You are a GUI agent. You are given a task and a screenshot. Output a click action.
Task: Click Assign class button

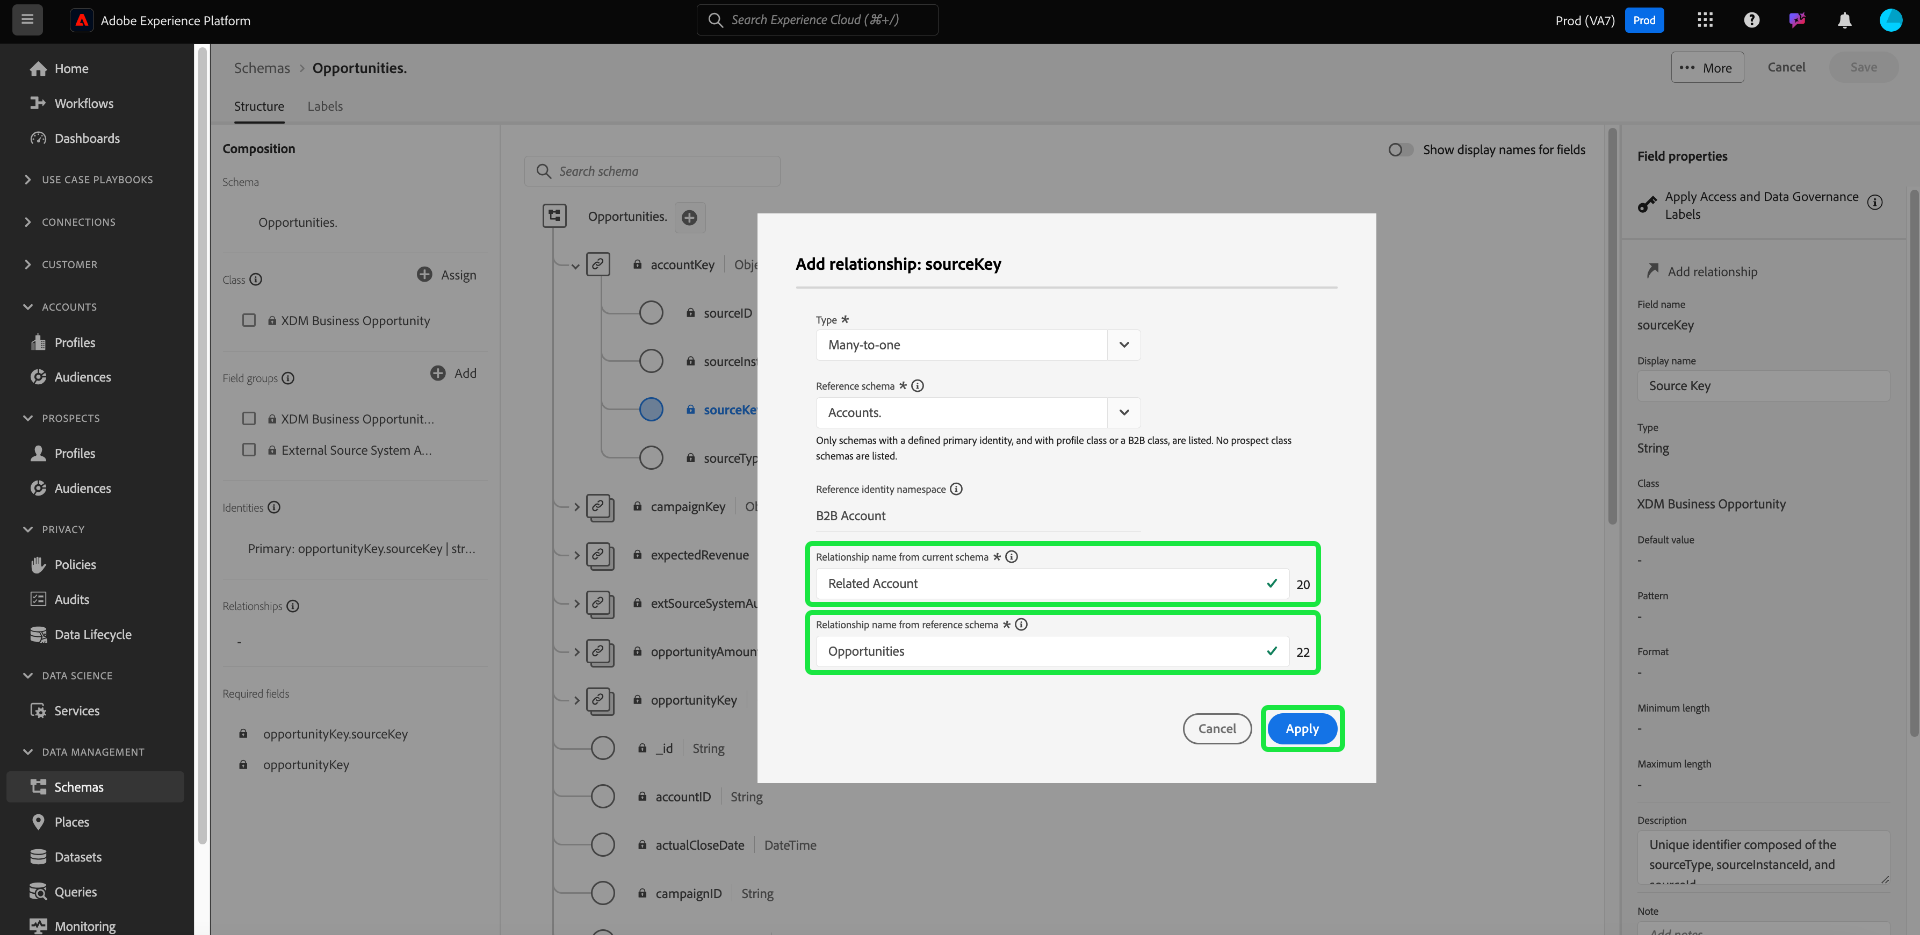447,275
